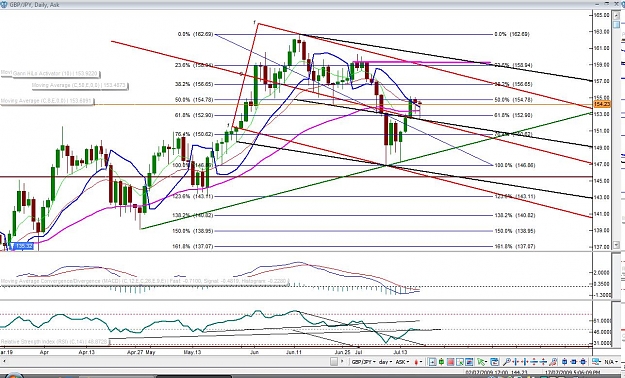Click the networked monitors icon
This screenshot has height=378, width=625.
(596, 362)
